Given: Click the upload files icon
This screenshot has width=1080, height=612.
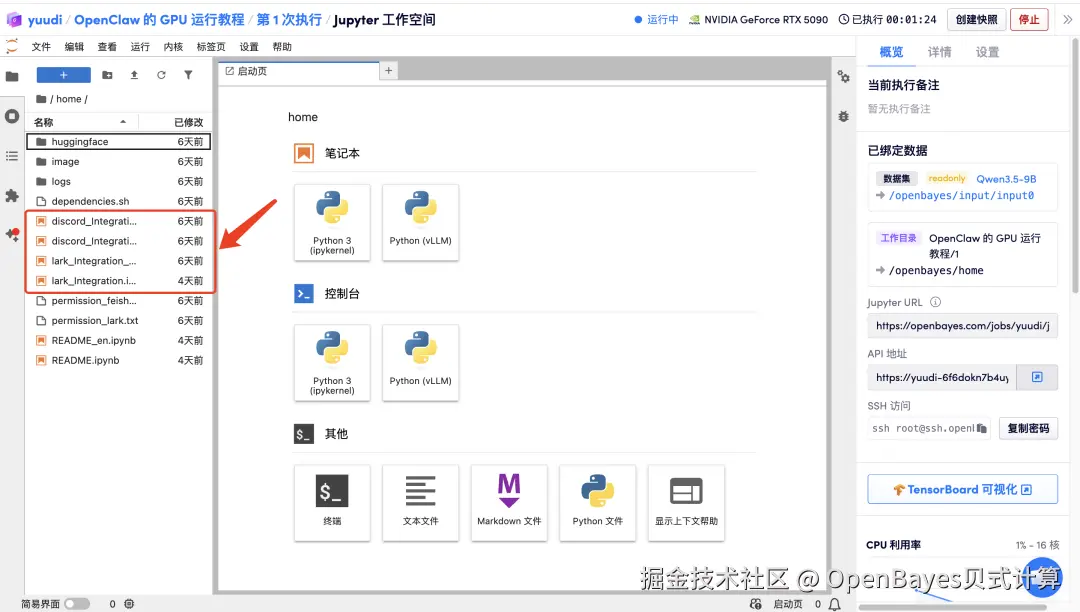Looking at the screenshot, I should coord(134,75).
